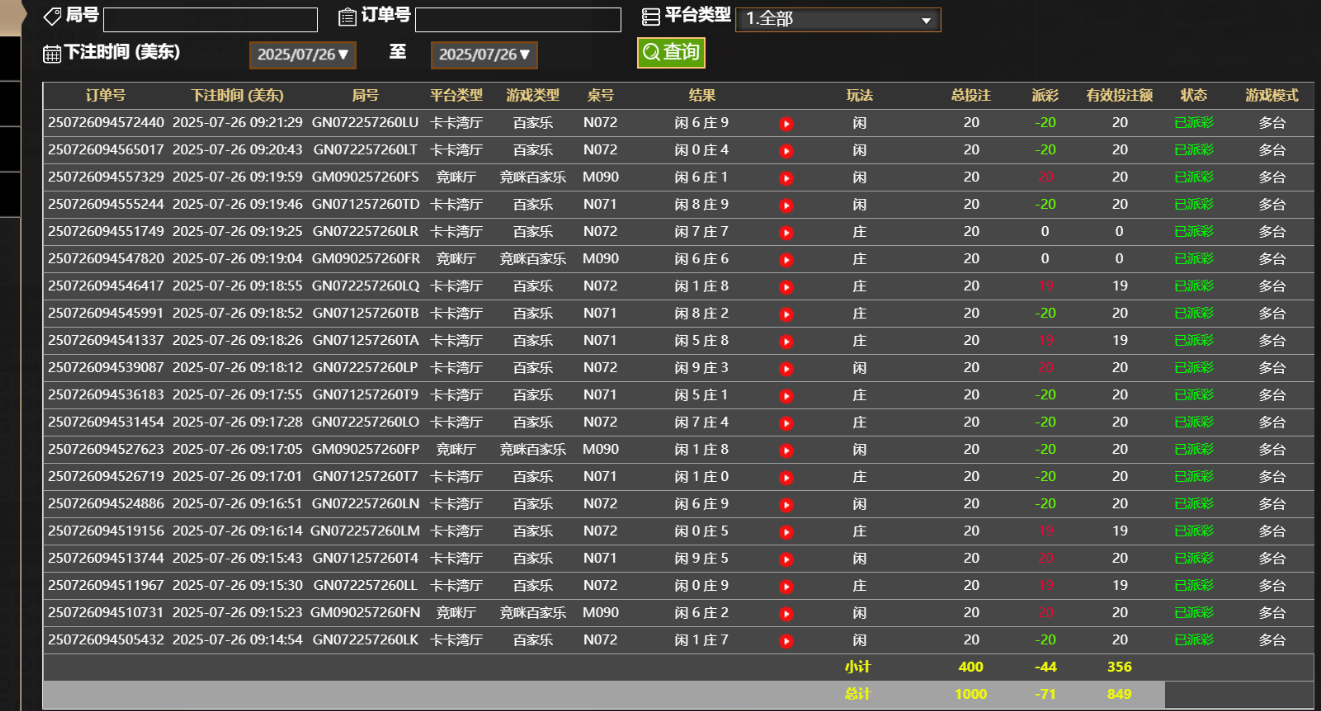Play replay for the N071 row at 09:19:46
The height and width of the screenshot is (711, 1321).
[x=786, y=204]
